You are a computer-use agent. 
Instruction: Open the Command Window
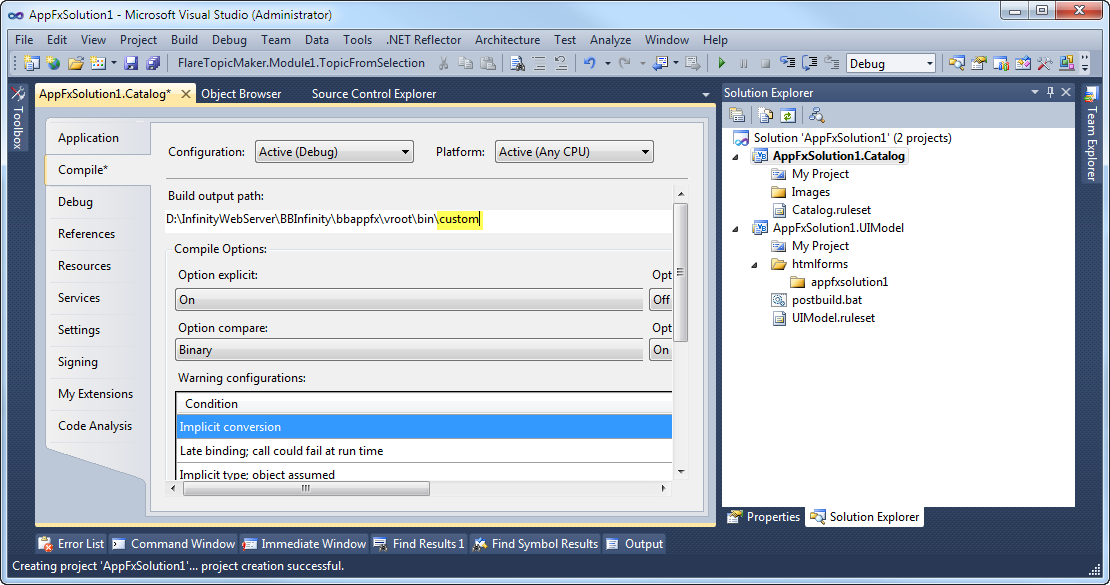click(x=174, y=544)
